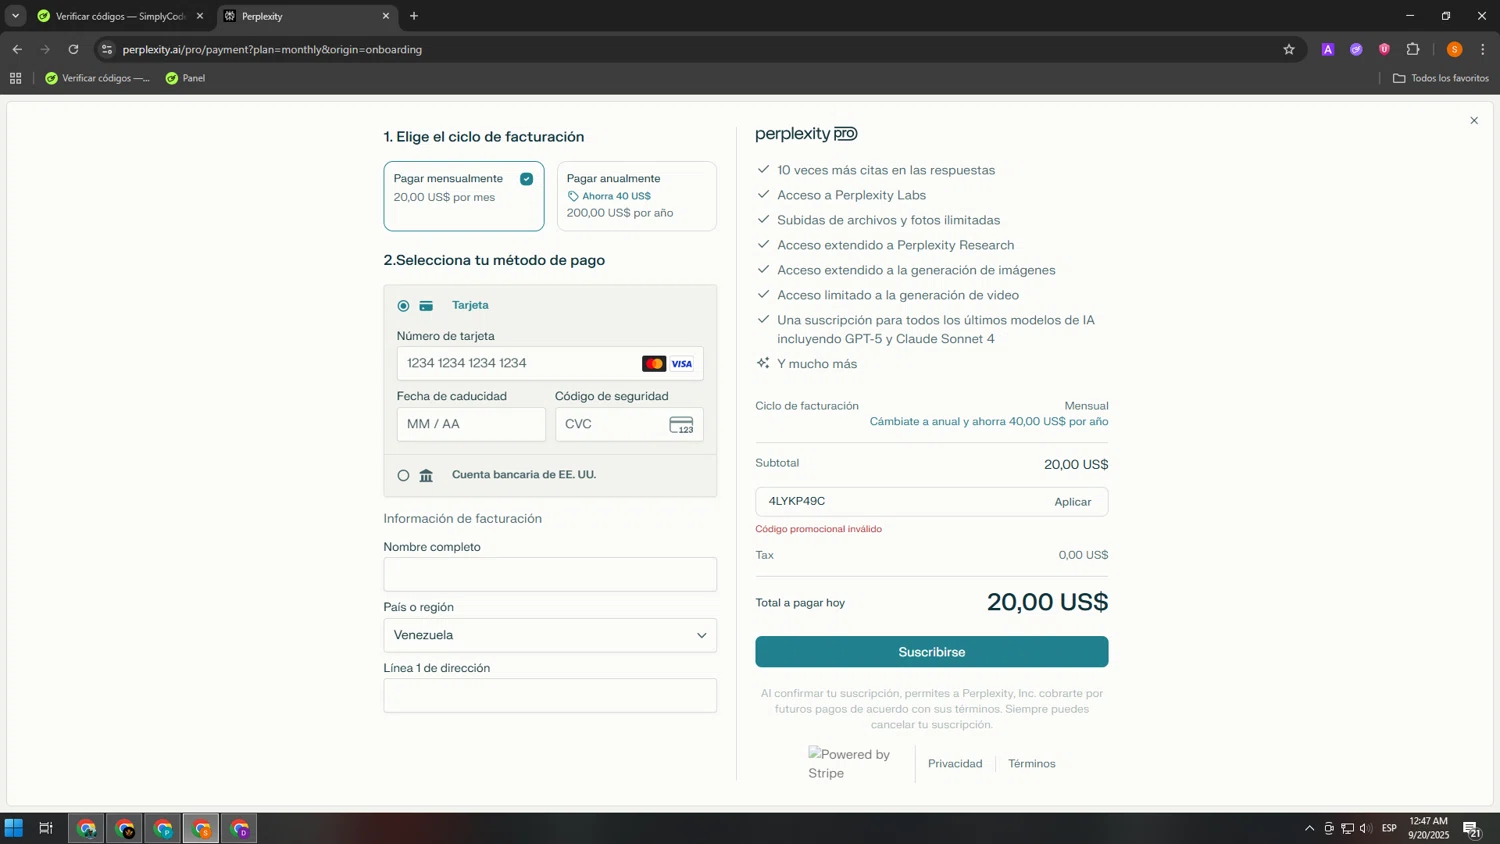The image size is (1500, 844).
Task: Open the apps grid in bookmarks bar
Action: (x=15, y=78)
